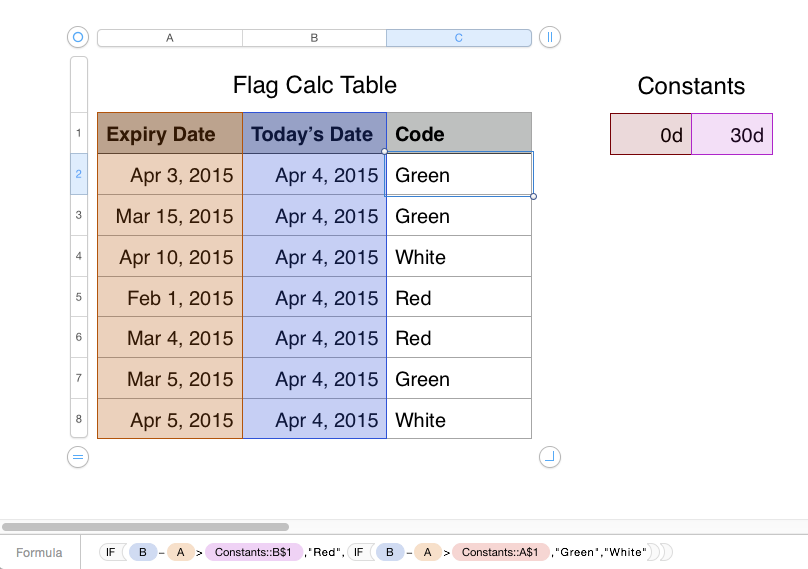808x569 pixels.
Task: Click the 30d cell in Constants table
Action: 732,135
